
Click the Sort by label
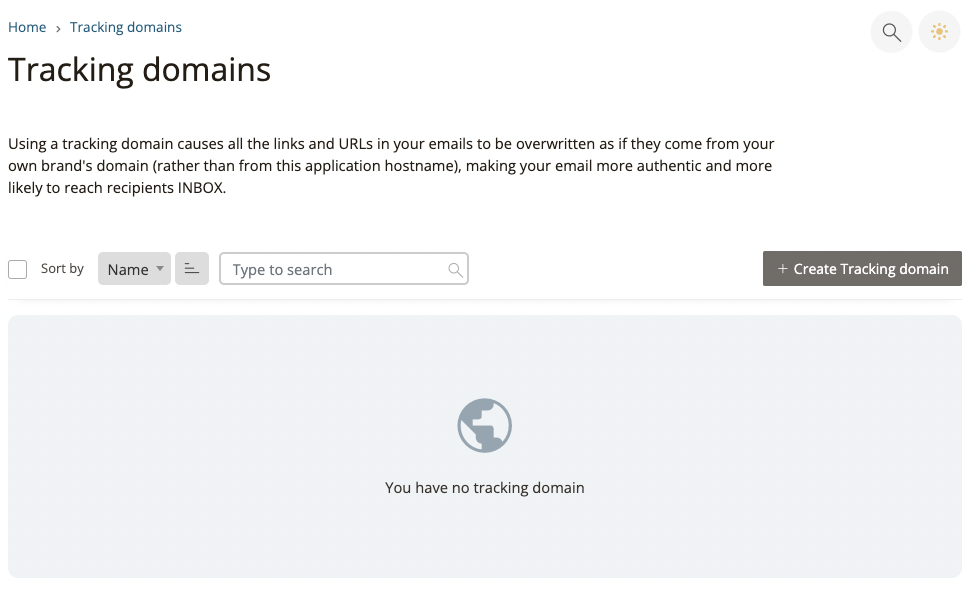click(62, 268)
